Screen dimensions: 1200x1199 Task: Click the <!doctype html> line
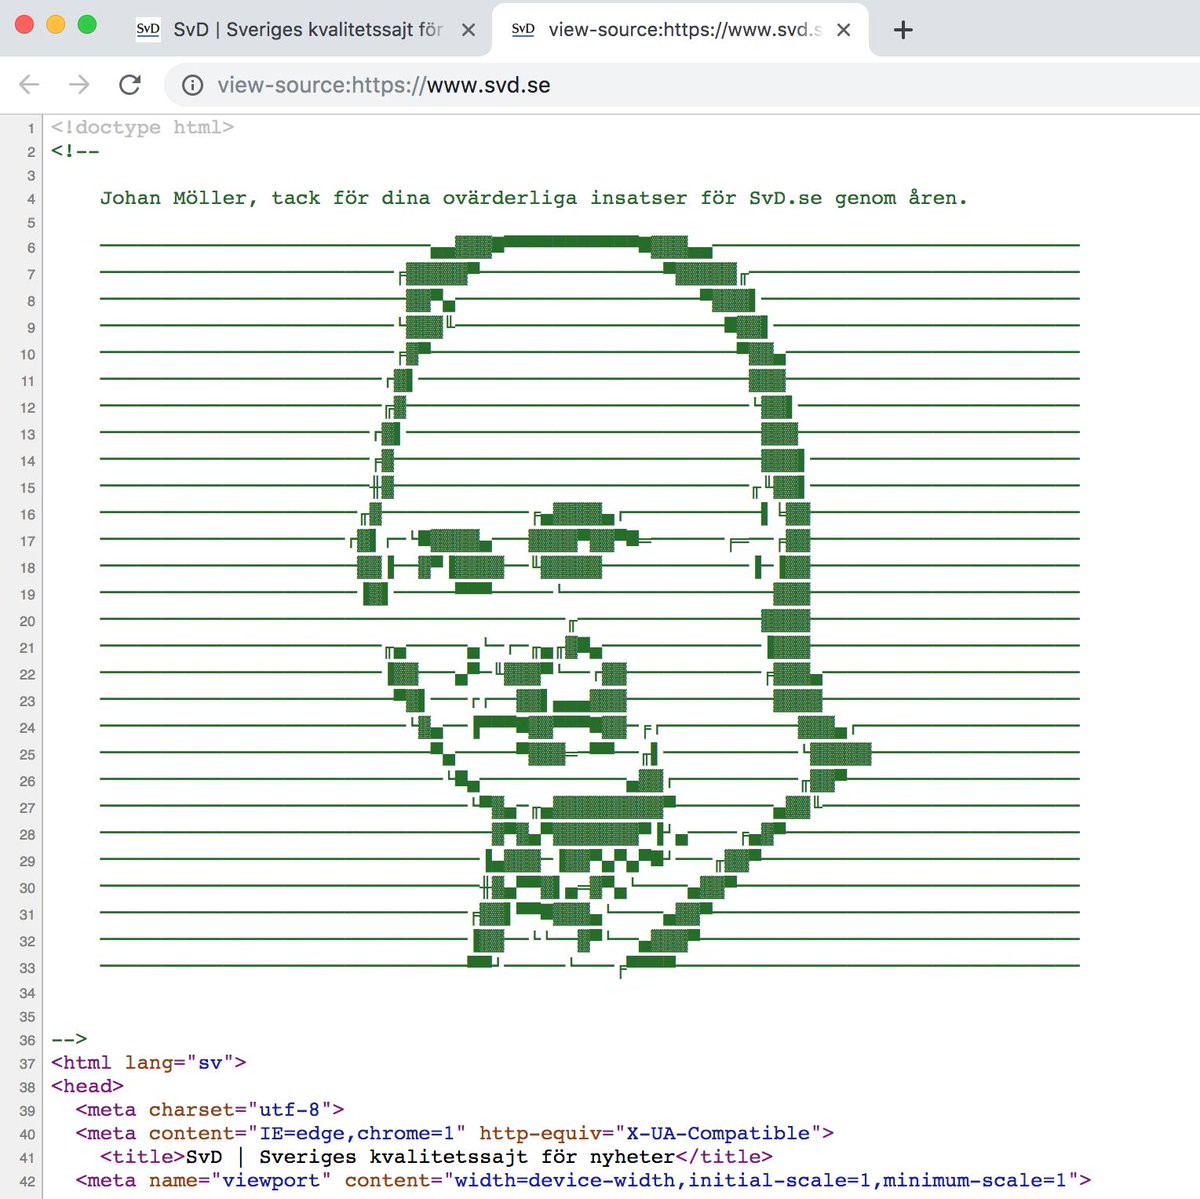(143, 127)
